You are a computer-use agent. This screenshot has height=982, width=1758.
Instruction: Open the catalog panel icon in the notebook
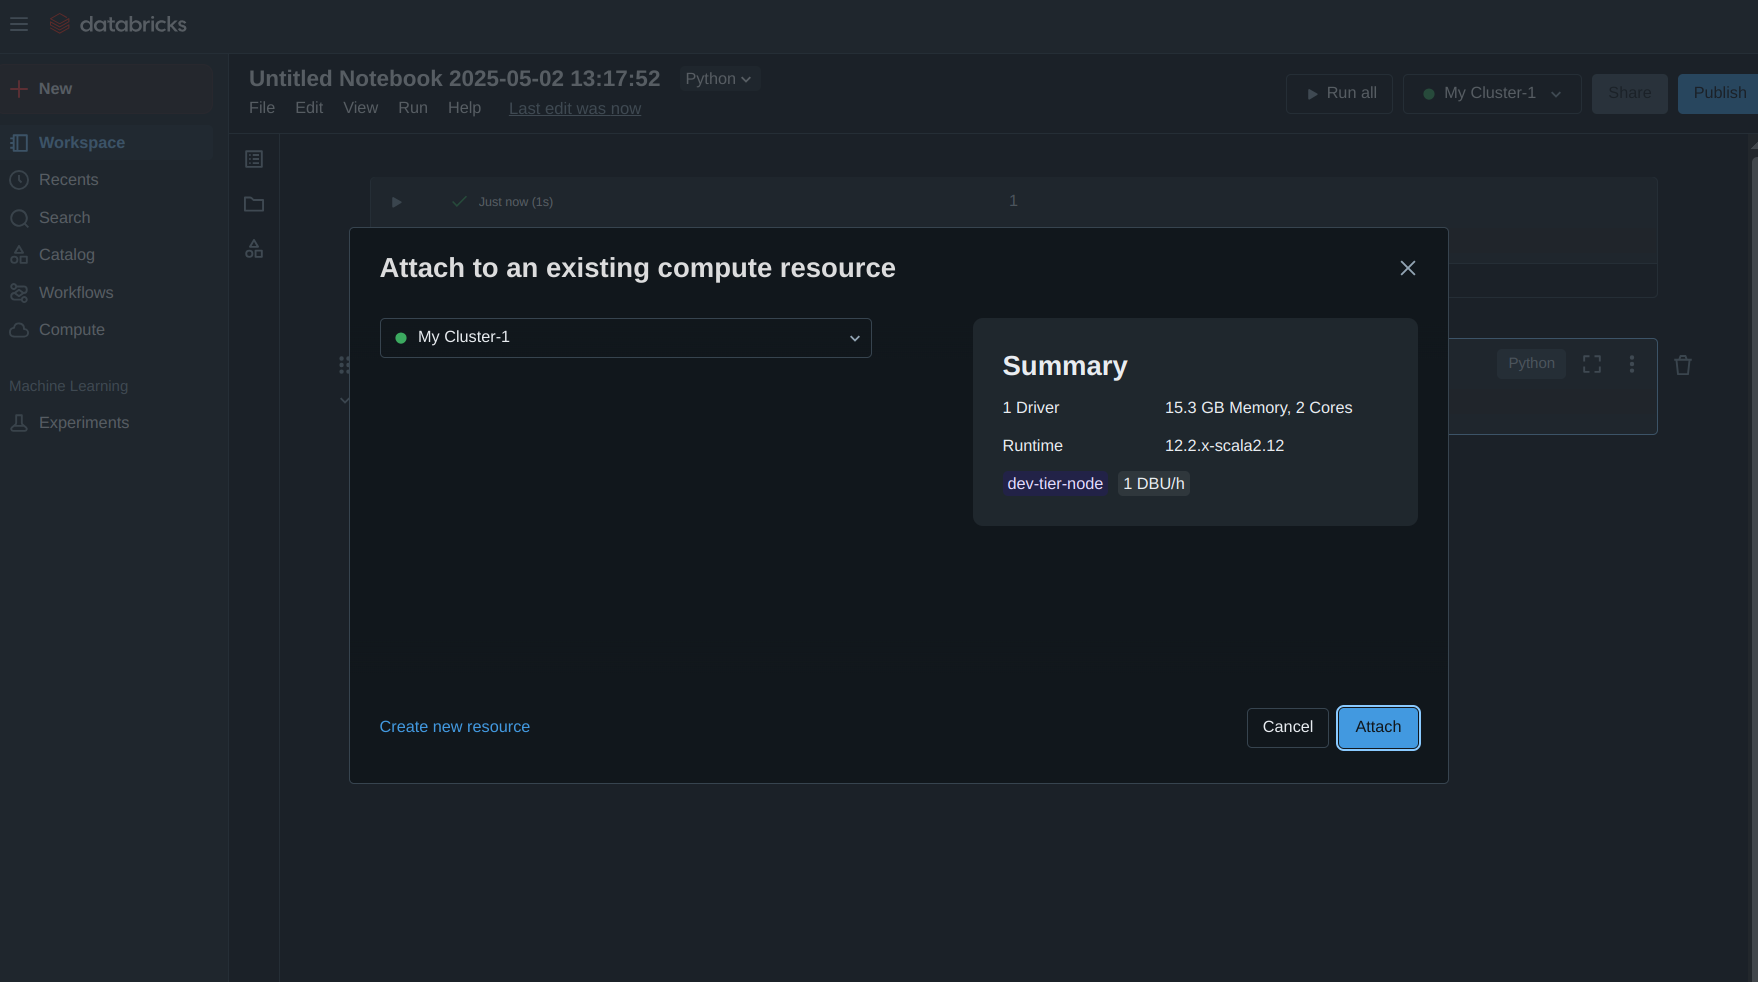coord(254,249)
